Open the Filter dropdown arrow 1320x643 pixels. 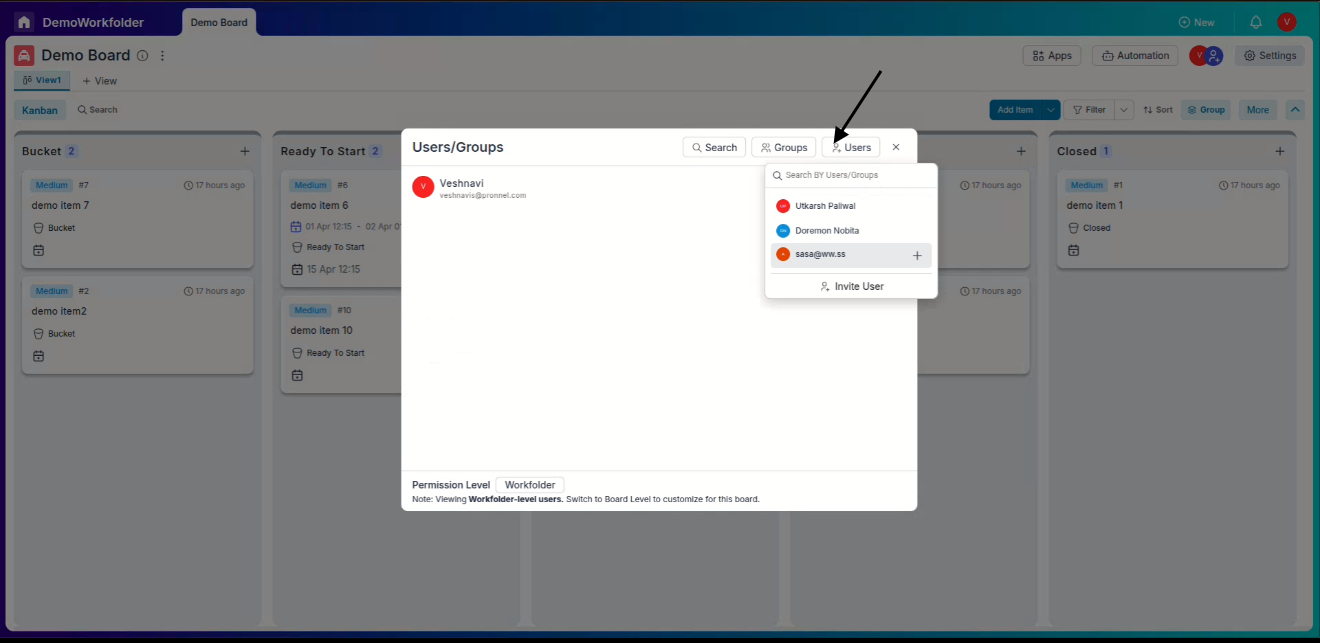(1124, 110)
